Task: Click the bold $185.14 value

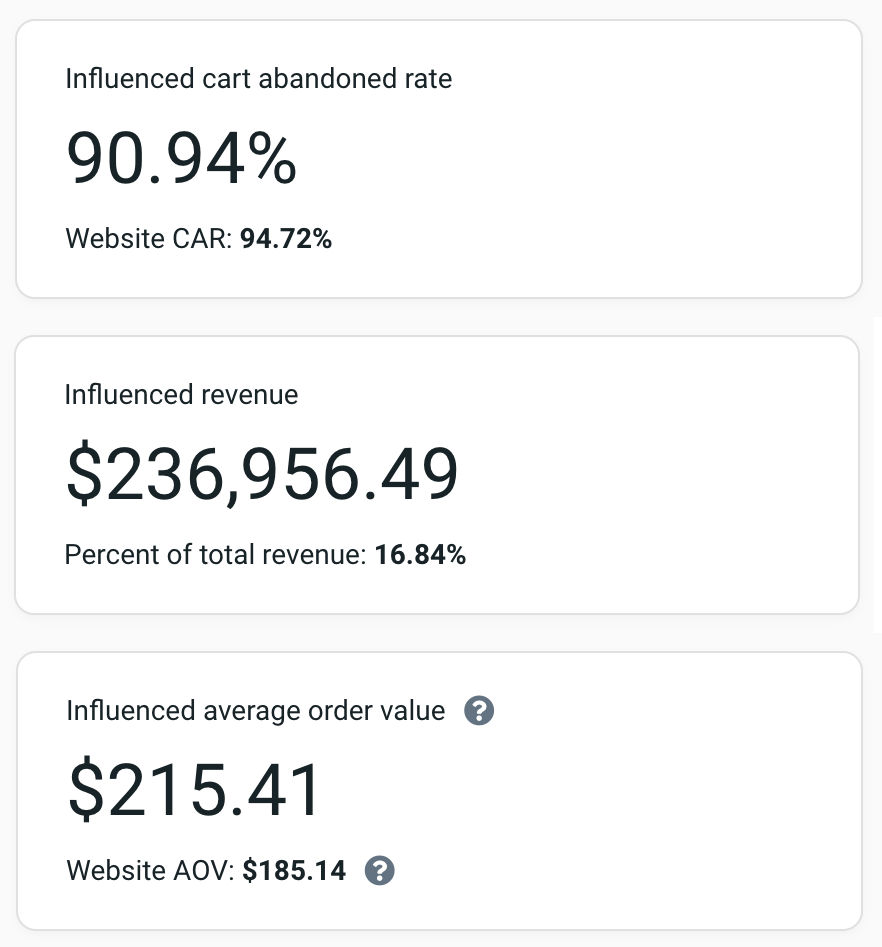Action: coord(295,871)
